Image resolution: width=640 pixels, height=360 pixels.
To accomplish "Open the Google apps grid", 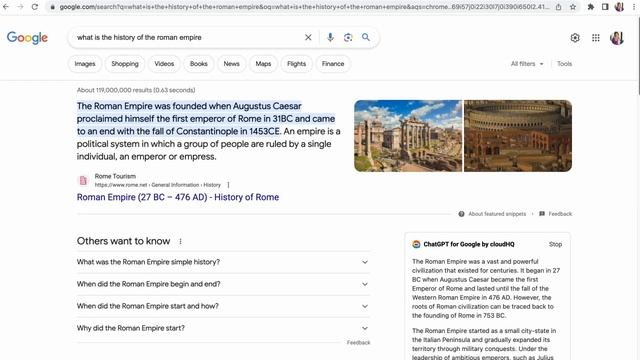I will (596, 38).
